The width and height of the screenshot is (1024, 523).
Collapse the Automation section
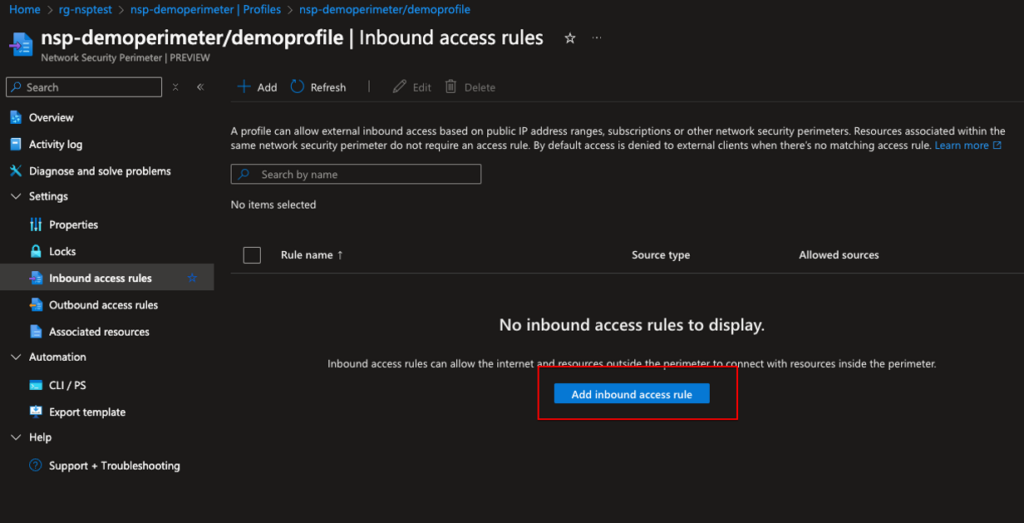click(x=15, y=357)
